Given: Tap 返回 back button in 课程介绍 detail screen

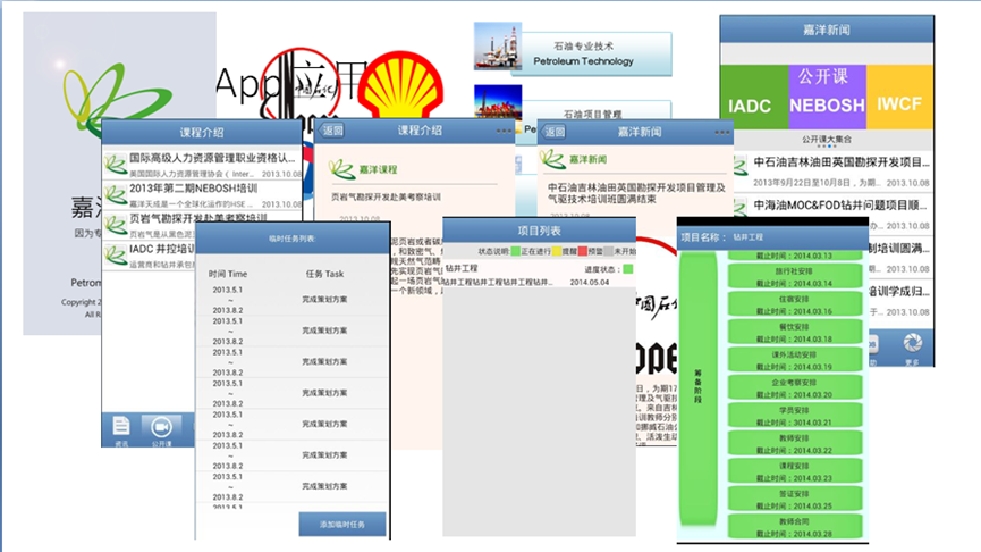Looking at the screenshot, I should click(332, 131).
